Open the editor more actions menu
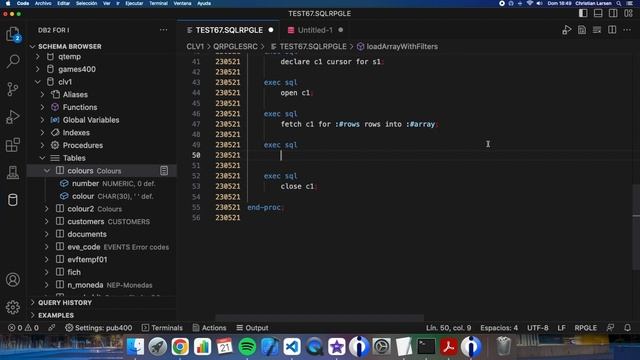The width and height of the screenshot is (640, 360). click(x=627, y=30)
